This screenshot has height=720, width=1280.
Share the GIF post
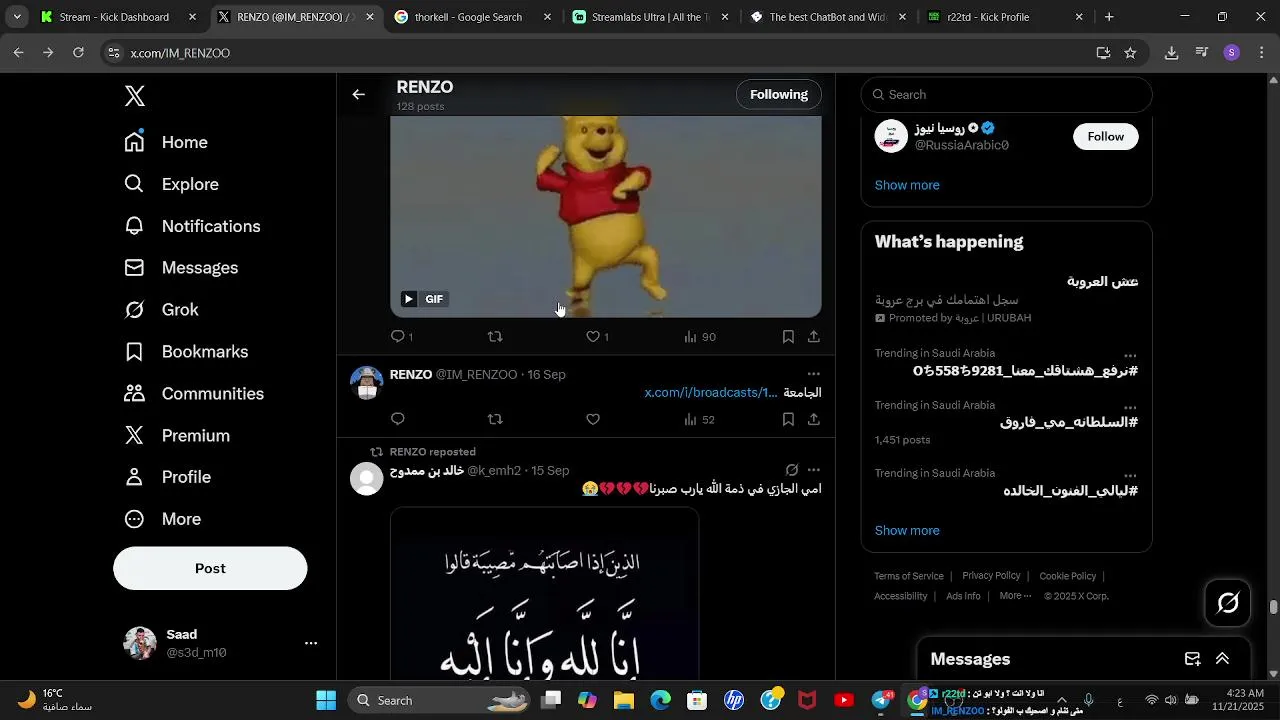pos(814,337)
